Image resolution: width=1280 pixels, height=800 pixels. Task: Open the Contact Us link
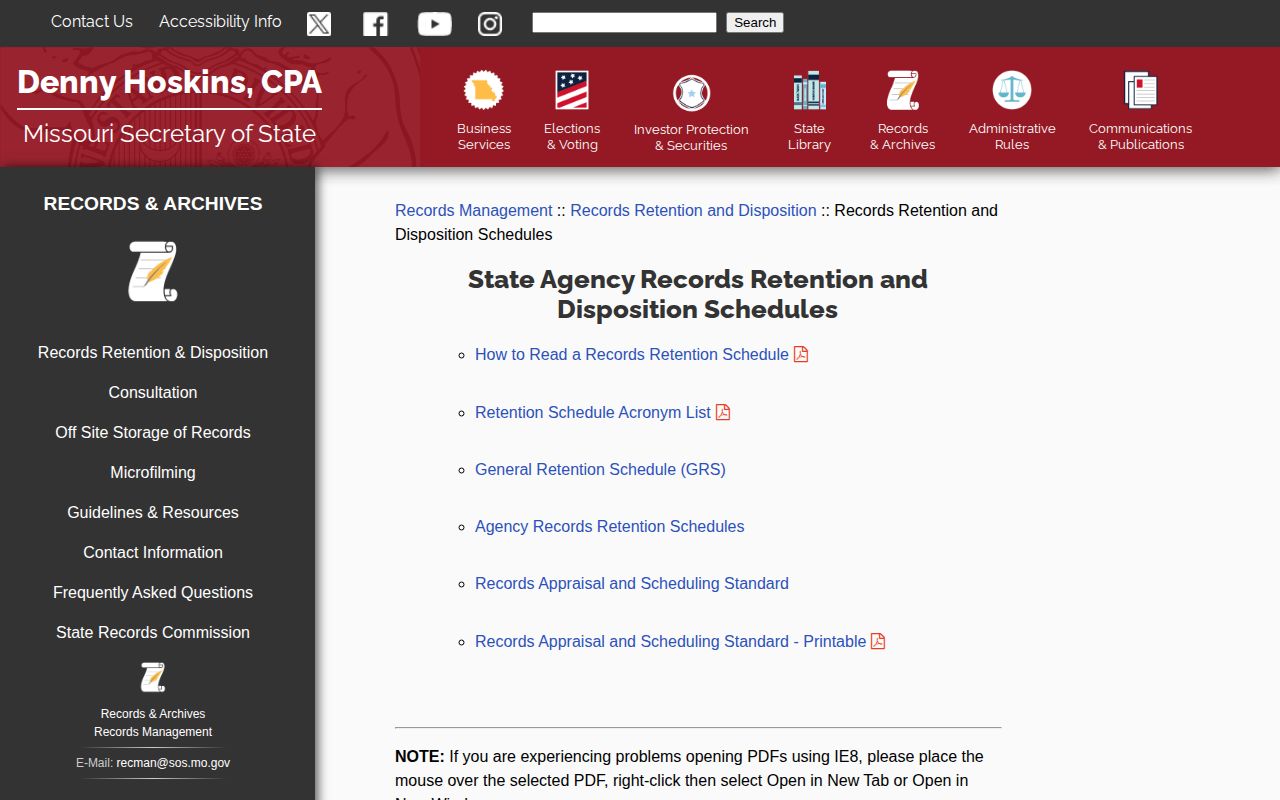click(x=92, y=21)
